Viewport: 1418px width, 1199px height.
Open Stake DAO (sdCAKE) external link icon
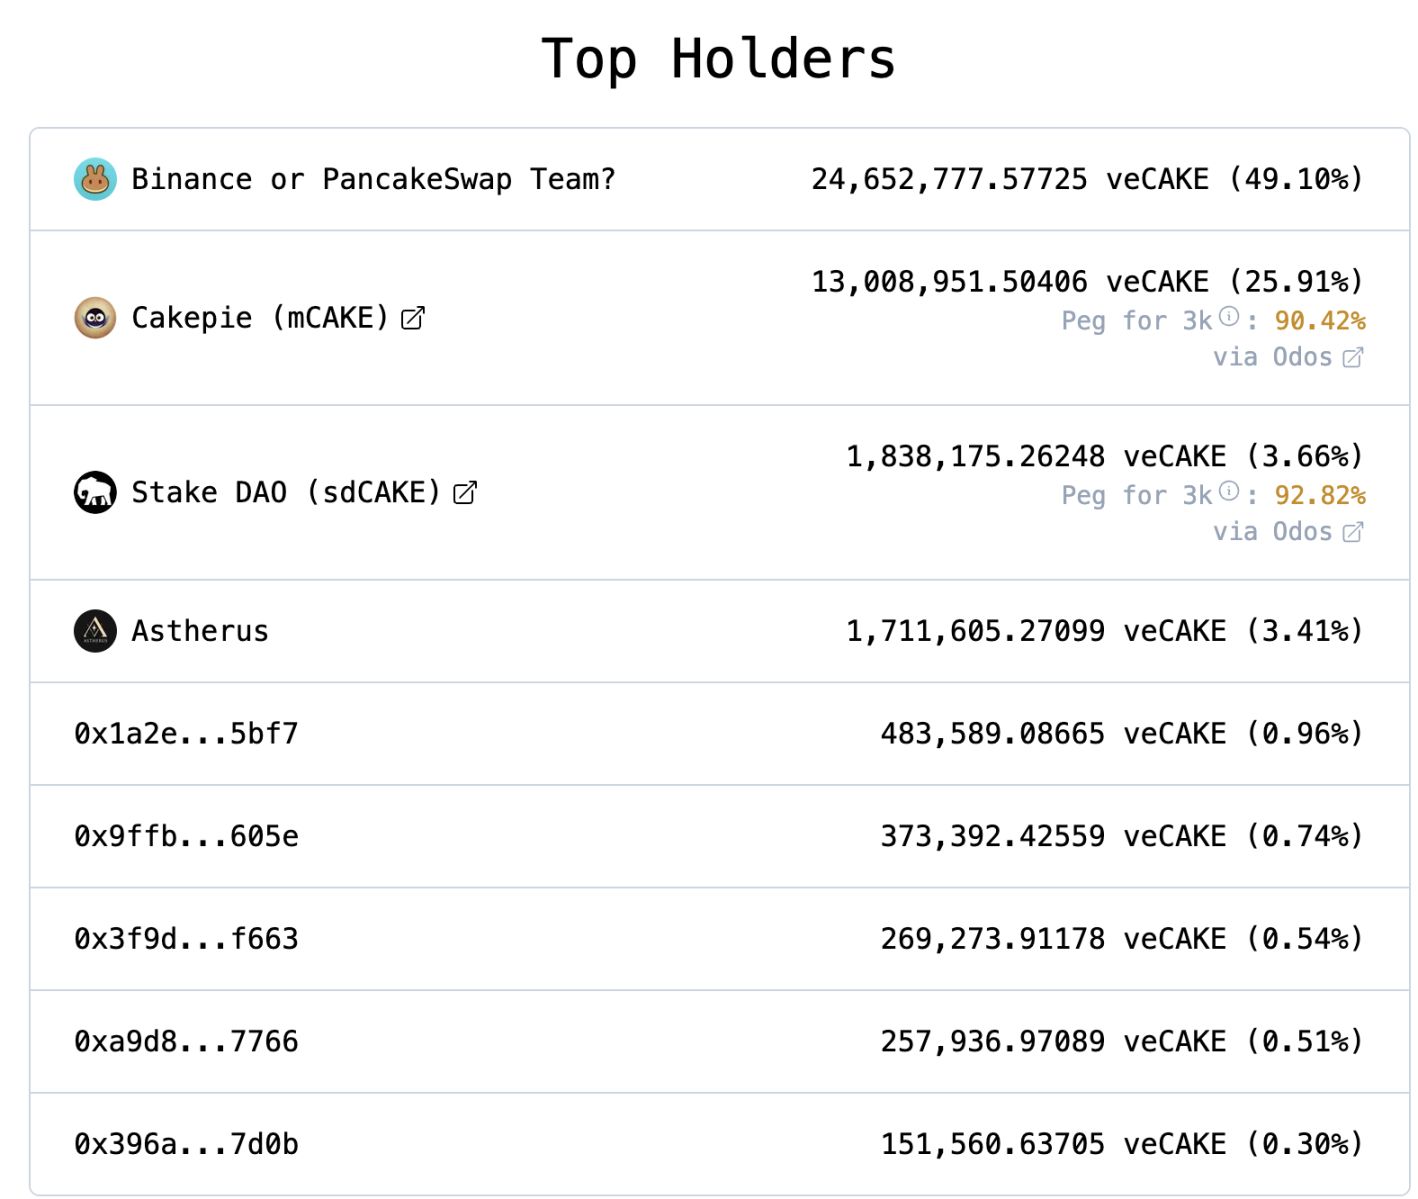coord(465,492)
